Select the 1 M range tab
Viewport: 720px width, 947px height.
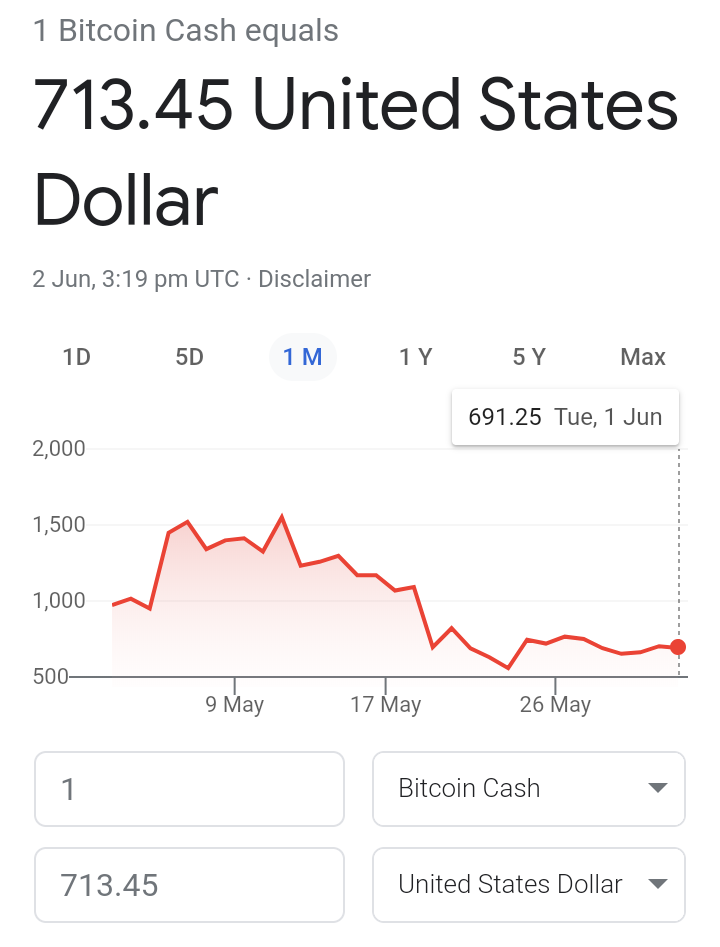[x=303, y=357]
